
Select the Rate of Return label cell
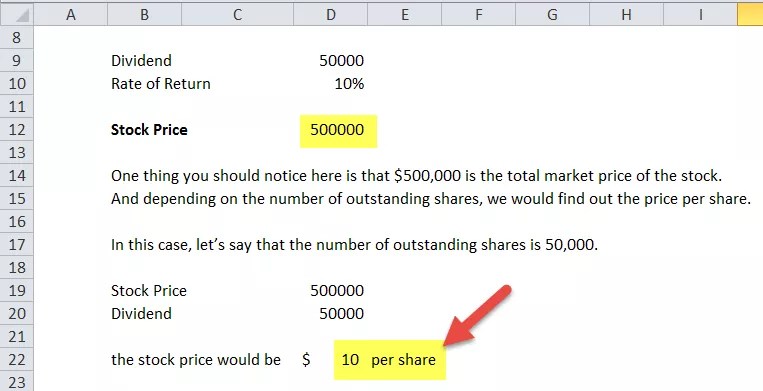tap(161, 84)
